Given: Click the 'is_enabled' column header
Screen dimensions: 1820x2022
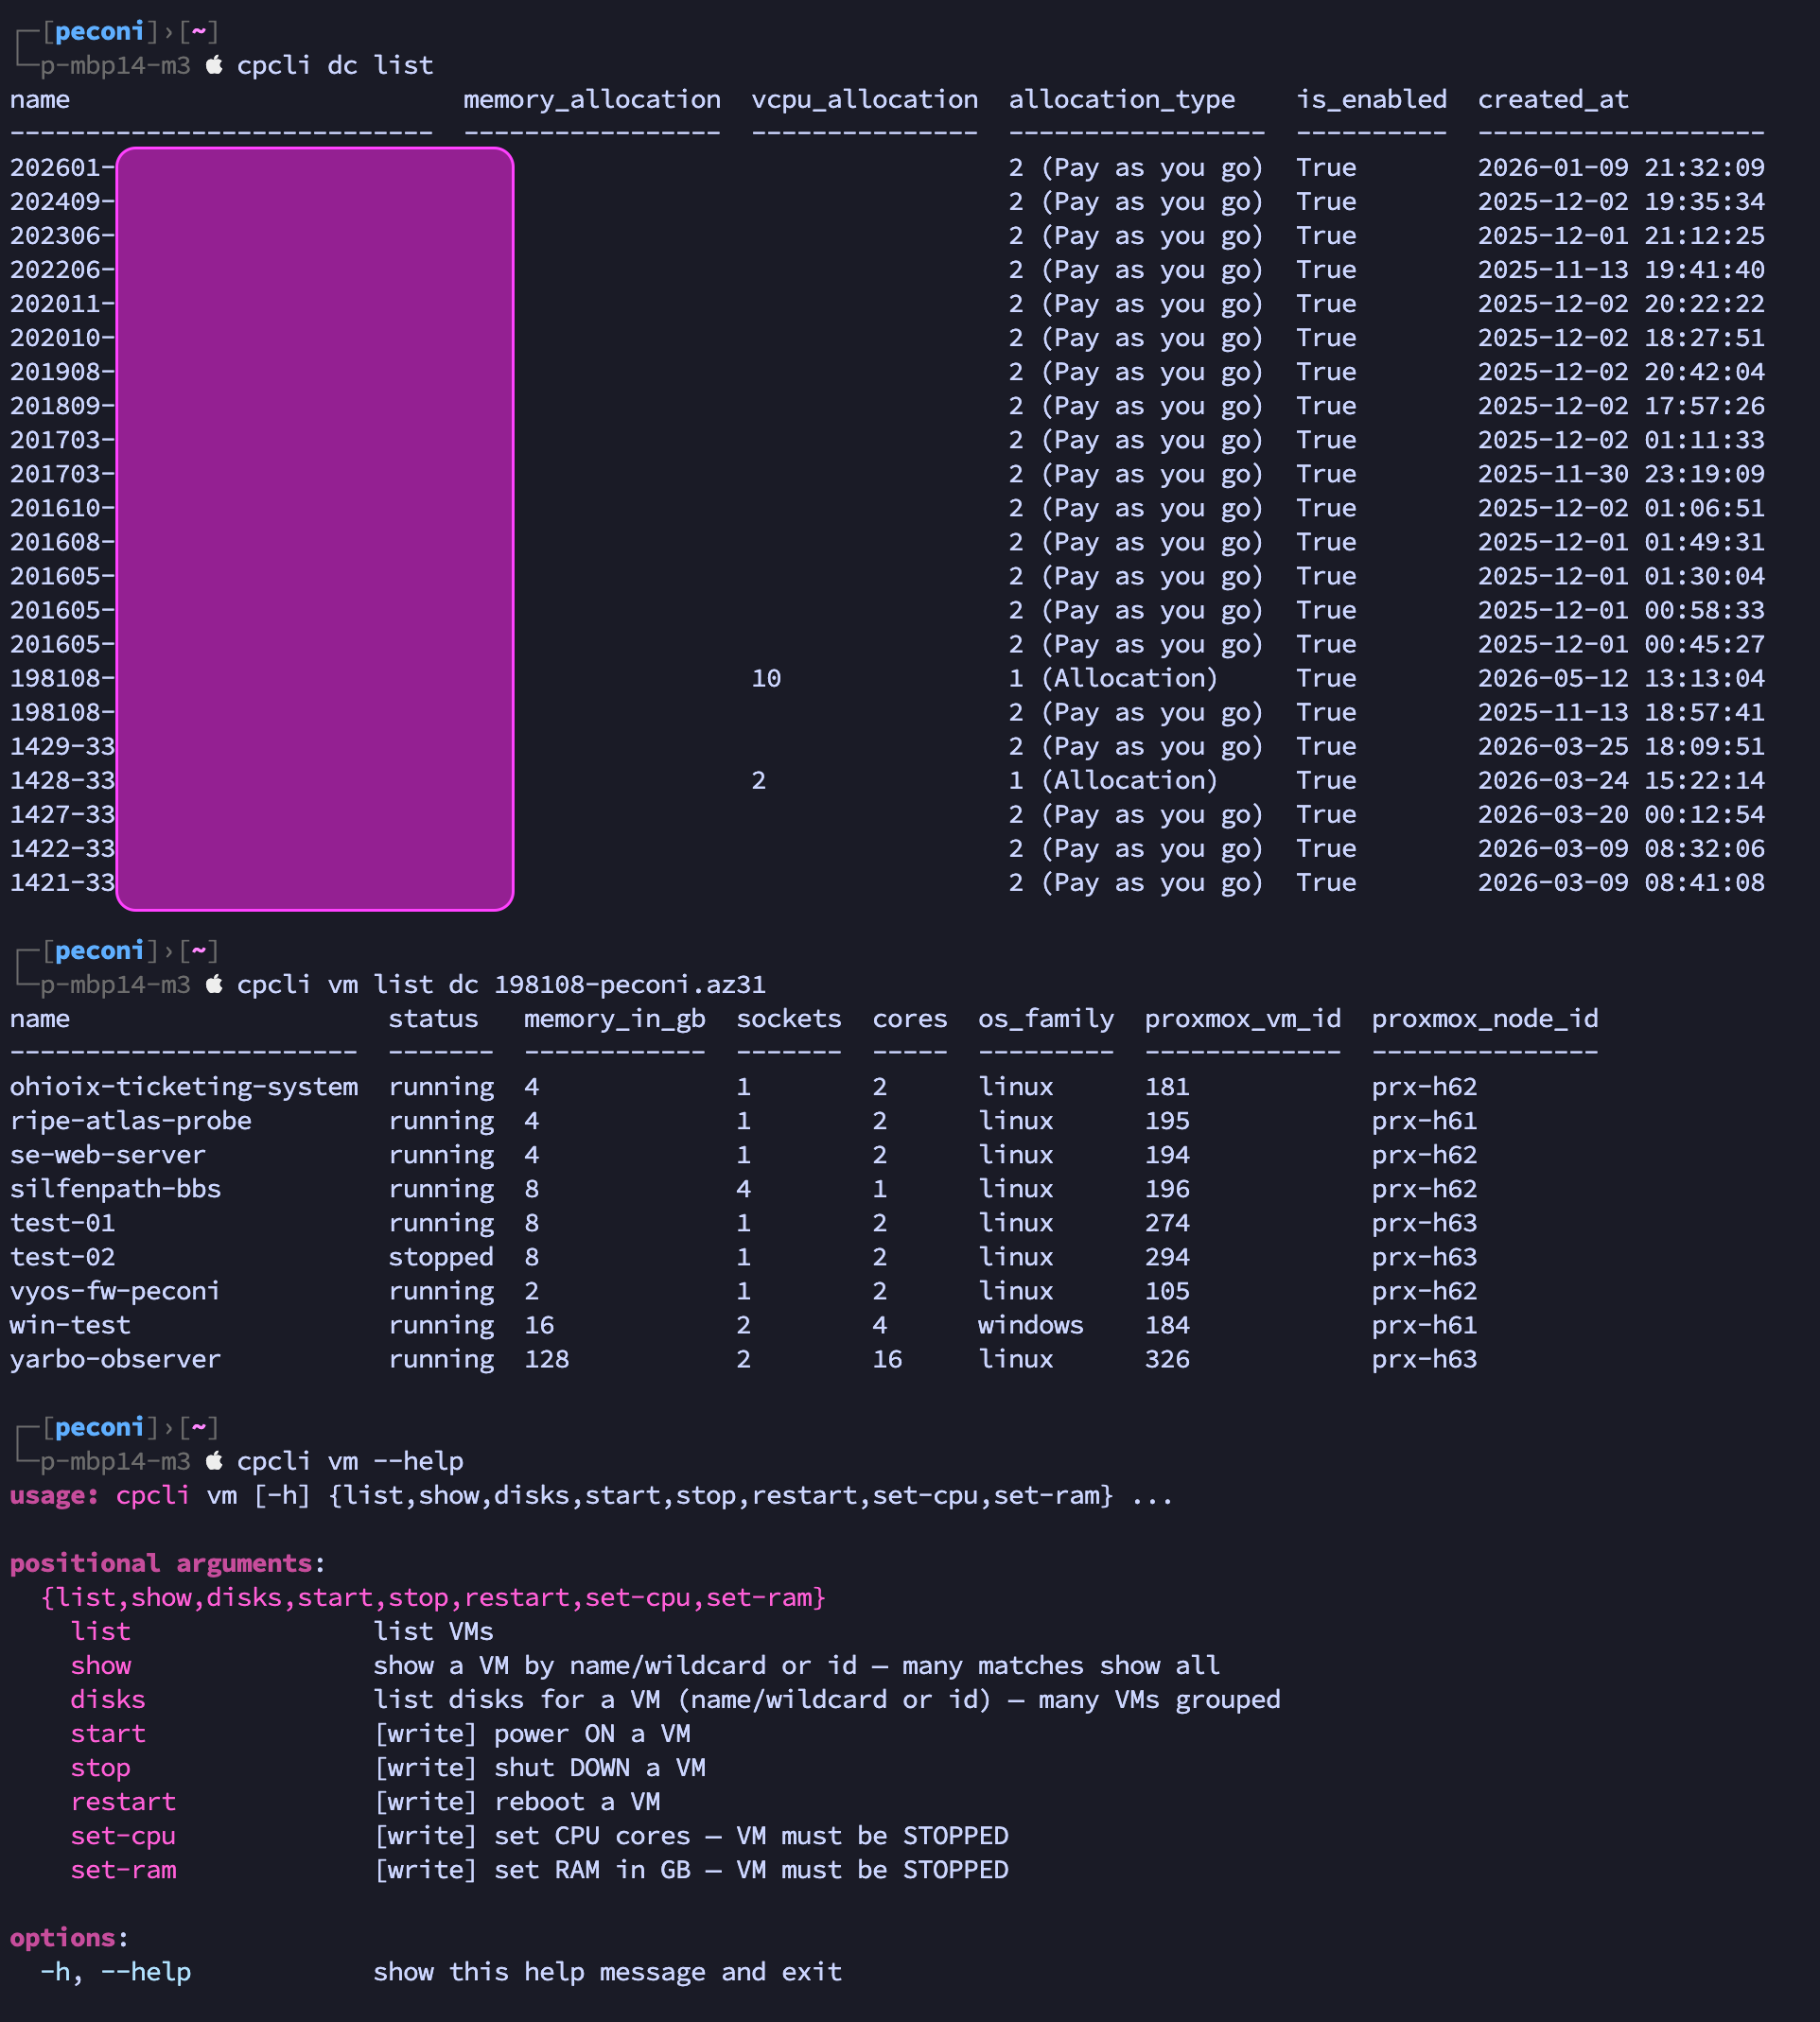Looking at the screenshot, I should pyautogui.click(x=1372, y=99).
